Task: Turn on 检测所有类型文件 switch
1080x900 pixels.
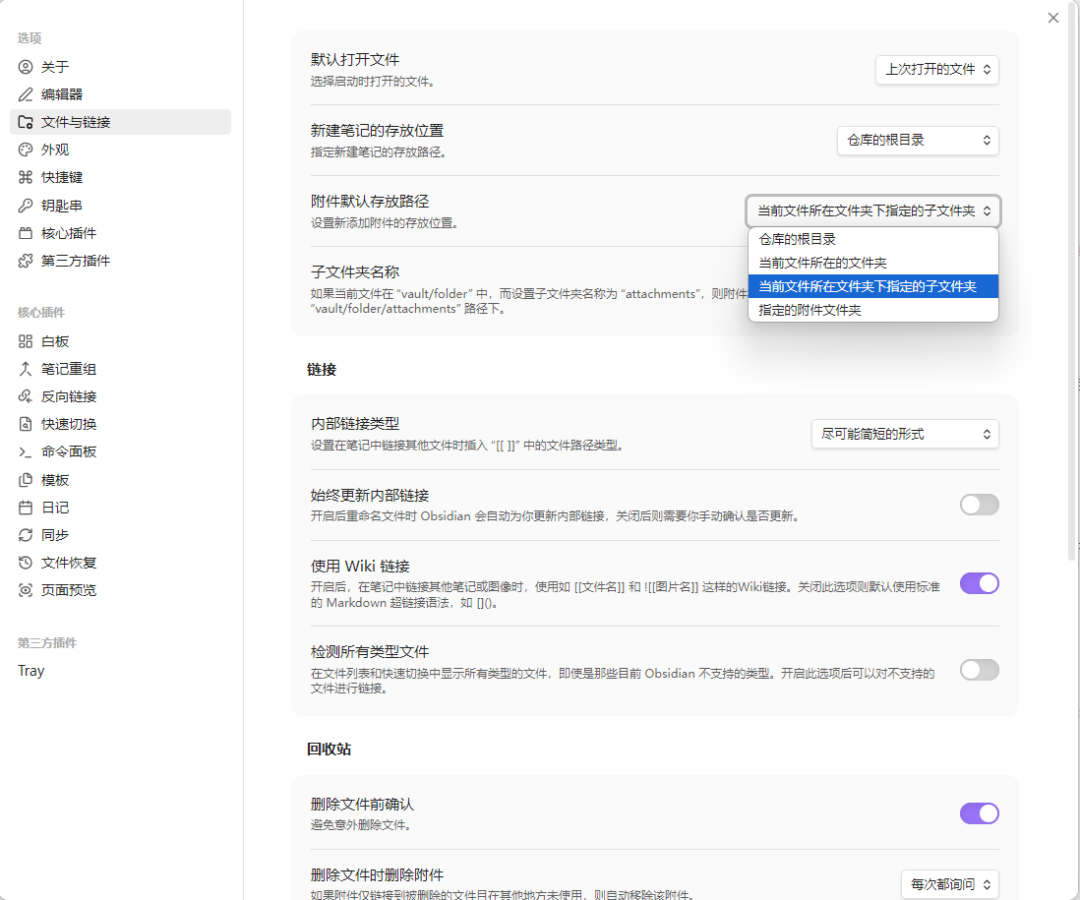Action: coord(979,670)
